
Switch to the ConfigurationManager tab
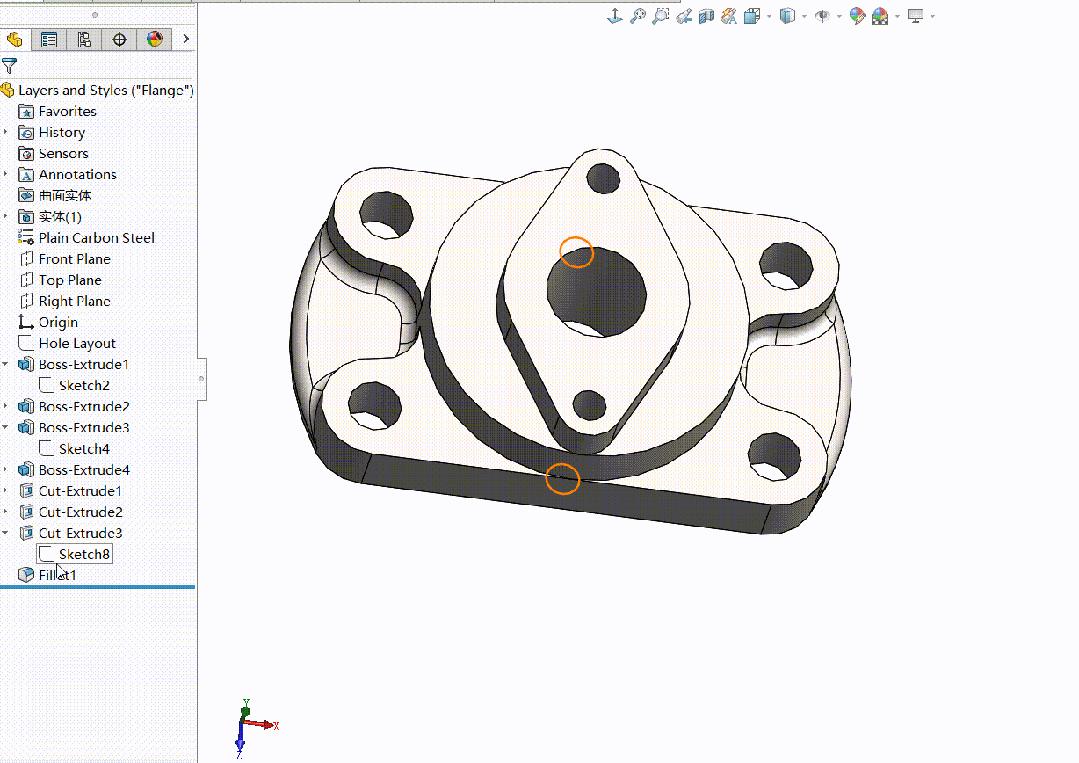[x=84, y=39]
